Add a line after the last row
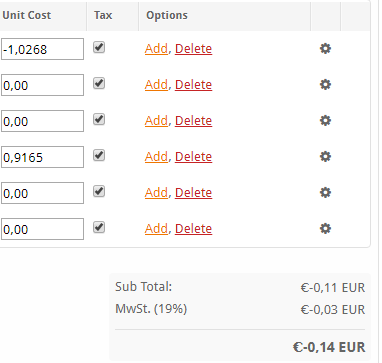 tap(156, 229)
